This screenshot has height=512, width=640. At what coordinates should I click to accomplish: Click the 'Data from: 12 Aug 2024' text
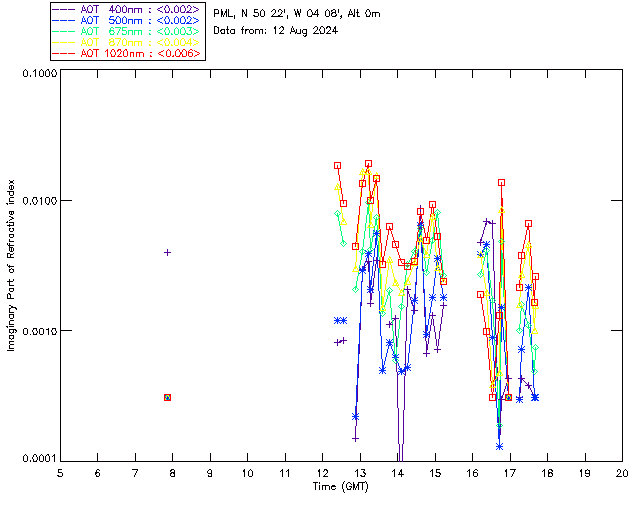pos(275,31)
